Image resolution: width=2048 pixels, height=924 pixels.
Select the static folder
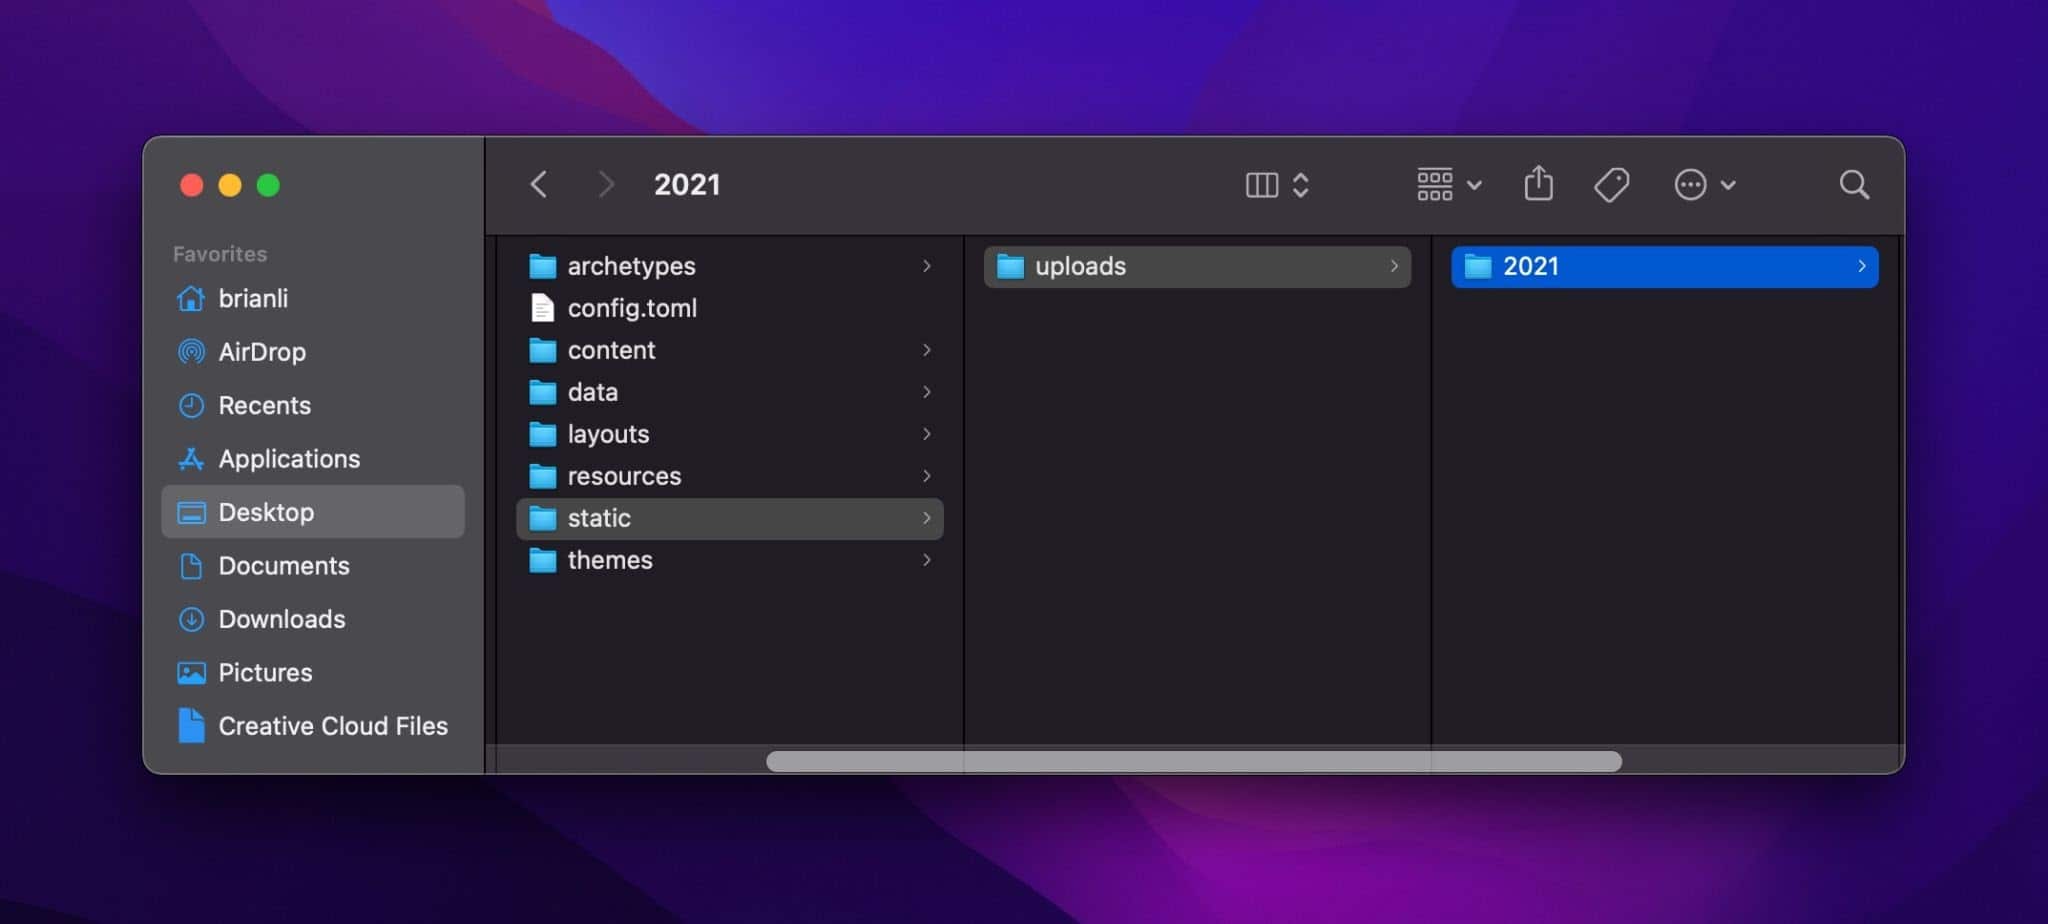598,518
